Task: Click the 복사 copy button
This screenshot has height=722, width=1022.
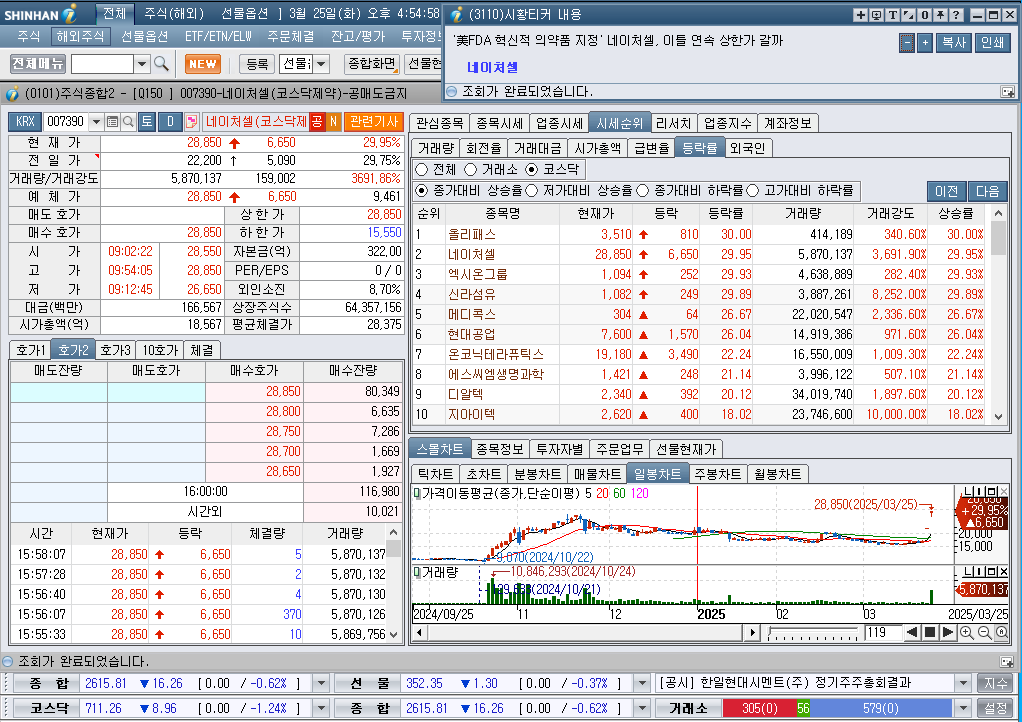Action: click(954, 43)
